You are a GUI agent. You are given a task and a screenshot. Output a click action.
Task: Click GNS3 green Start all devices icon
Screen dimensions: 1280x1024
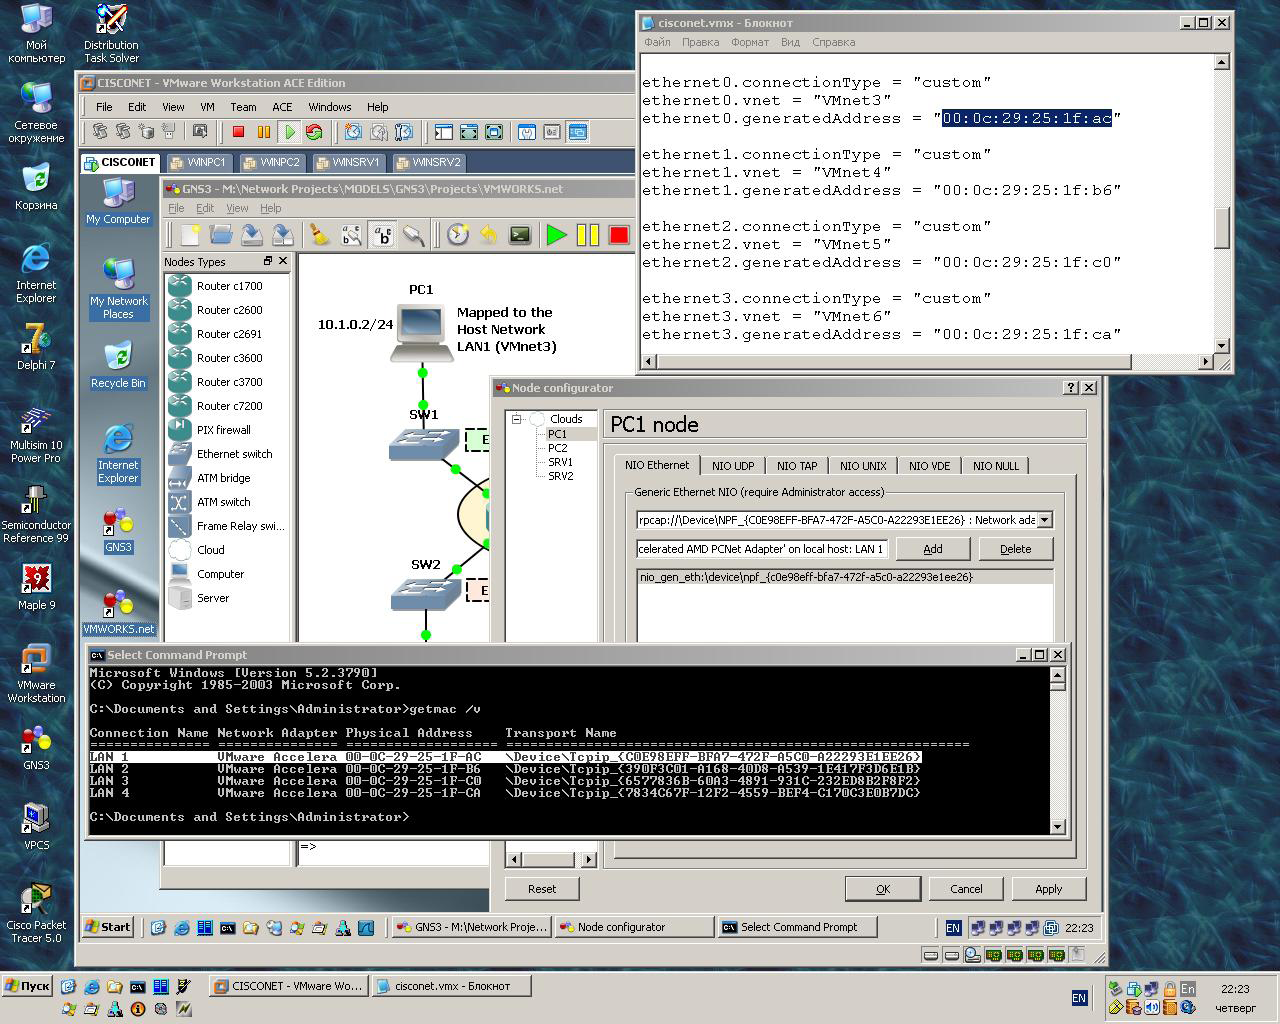pyautogui.click(x=556, y=235)
